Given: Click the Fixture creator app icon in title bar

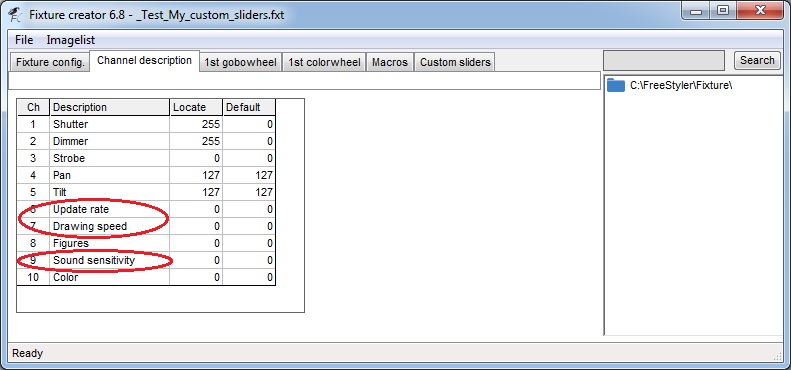Looking at the screenshot, I should click(15, 14).
